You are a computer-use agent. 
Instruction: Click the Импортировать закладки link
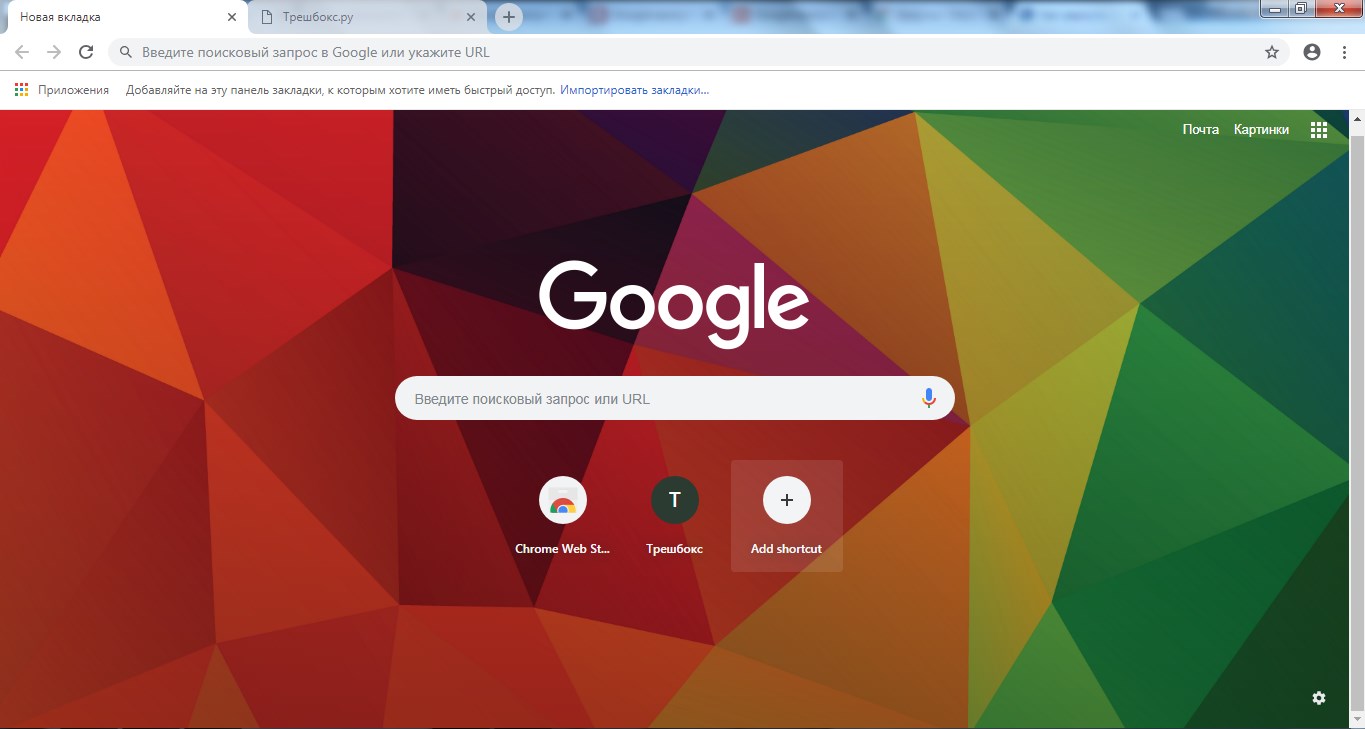634,90
